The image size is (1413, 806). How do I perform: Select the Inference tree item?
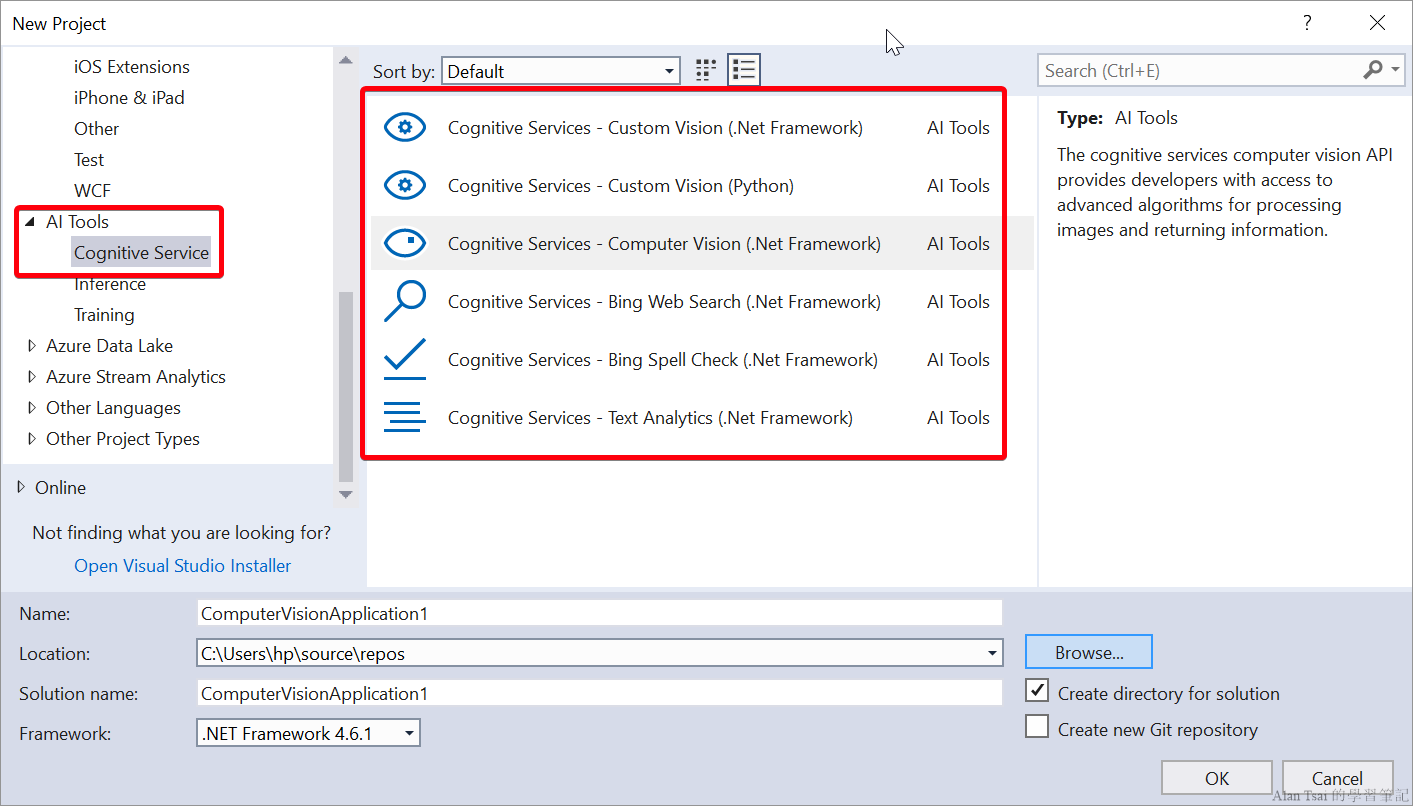tap(110, 284)
